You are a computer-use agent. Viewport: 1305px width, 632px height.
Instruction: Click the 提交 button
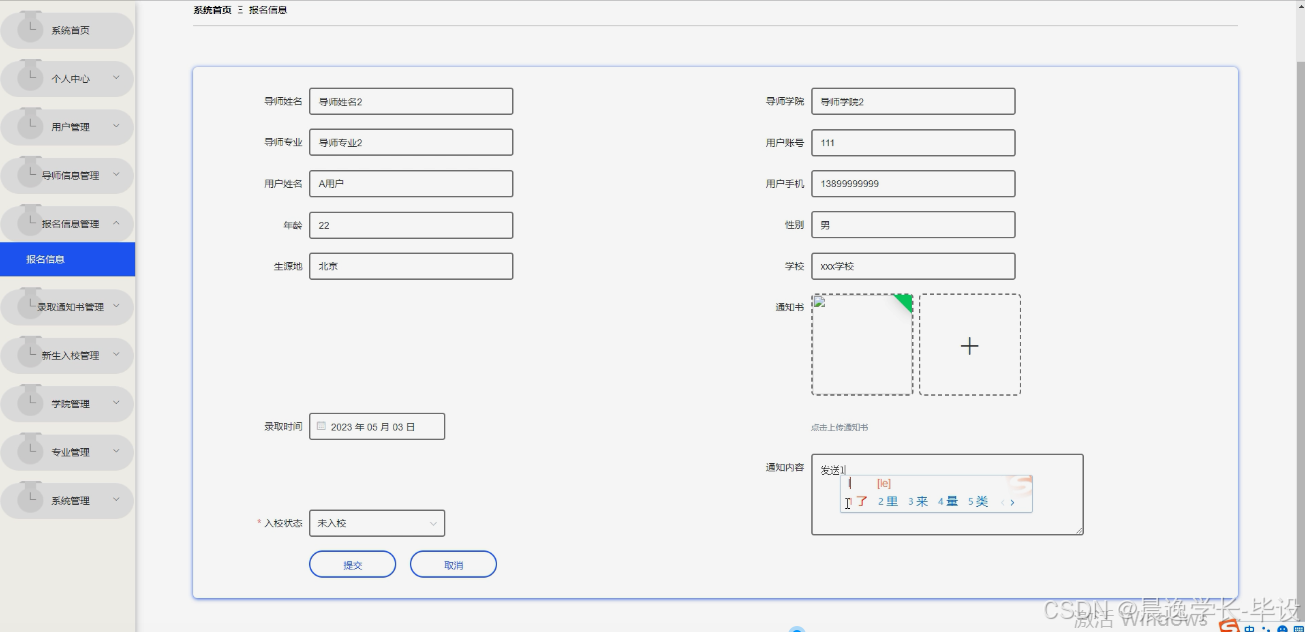[x=353, y=565]
